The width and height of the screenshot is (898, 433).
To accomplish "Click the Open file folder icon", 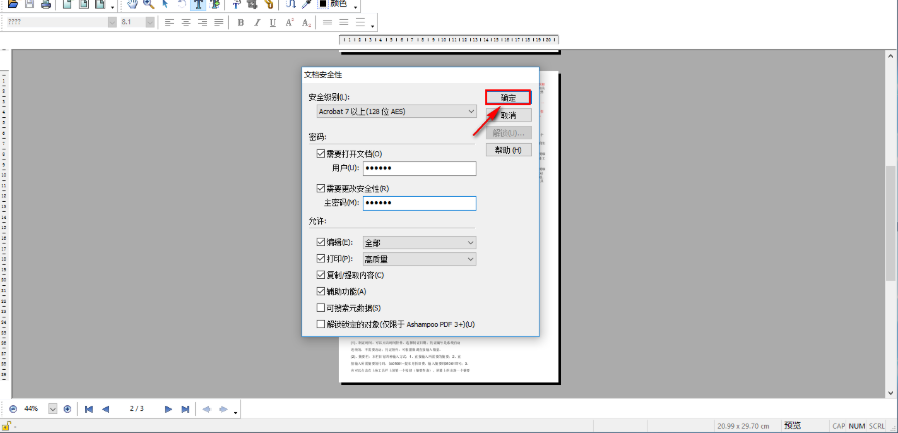I will [13, 4].
